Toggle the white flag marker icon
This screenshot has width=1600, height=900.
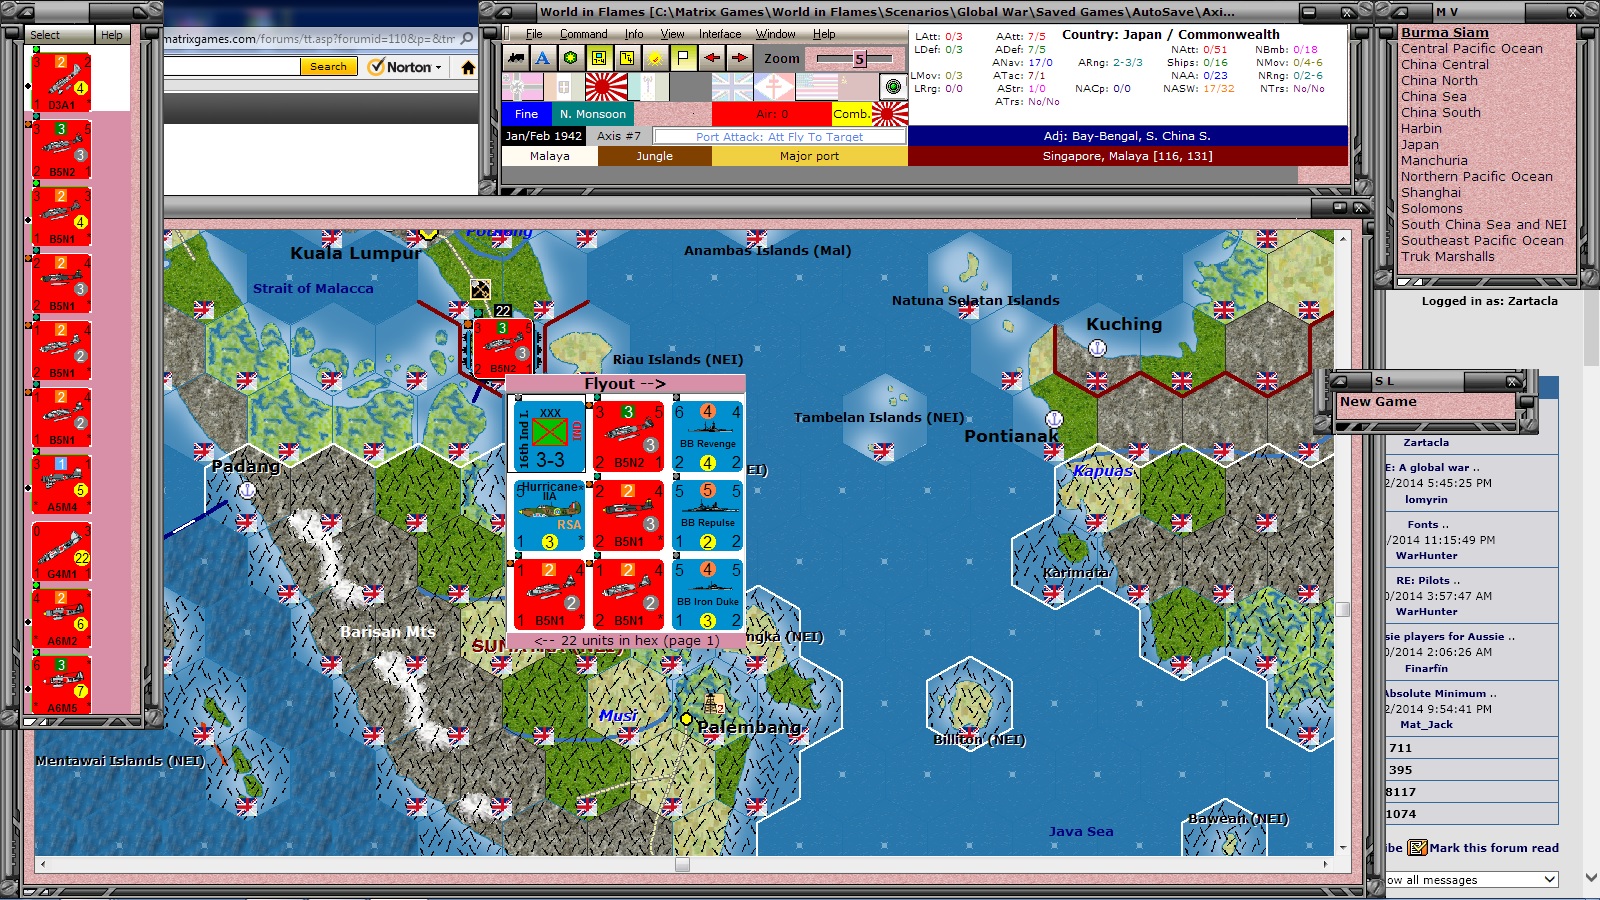683,57
